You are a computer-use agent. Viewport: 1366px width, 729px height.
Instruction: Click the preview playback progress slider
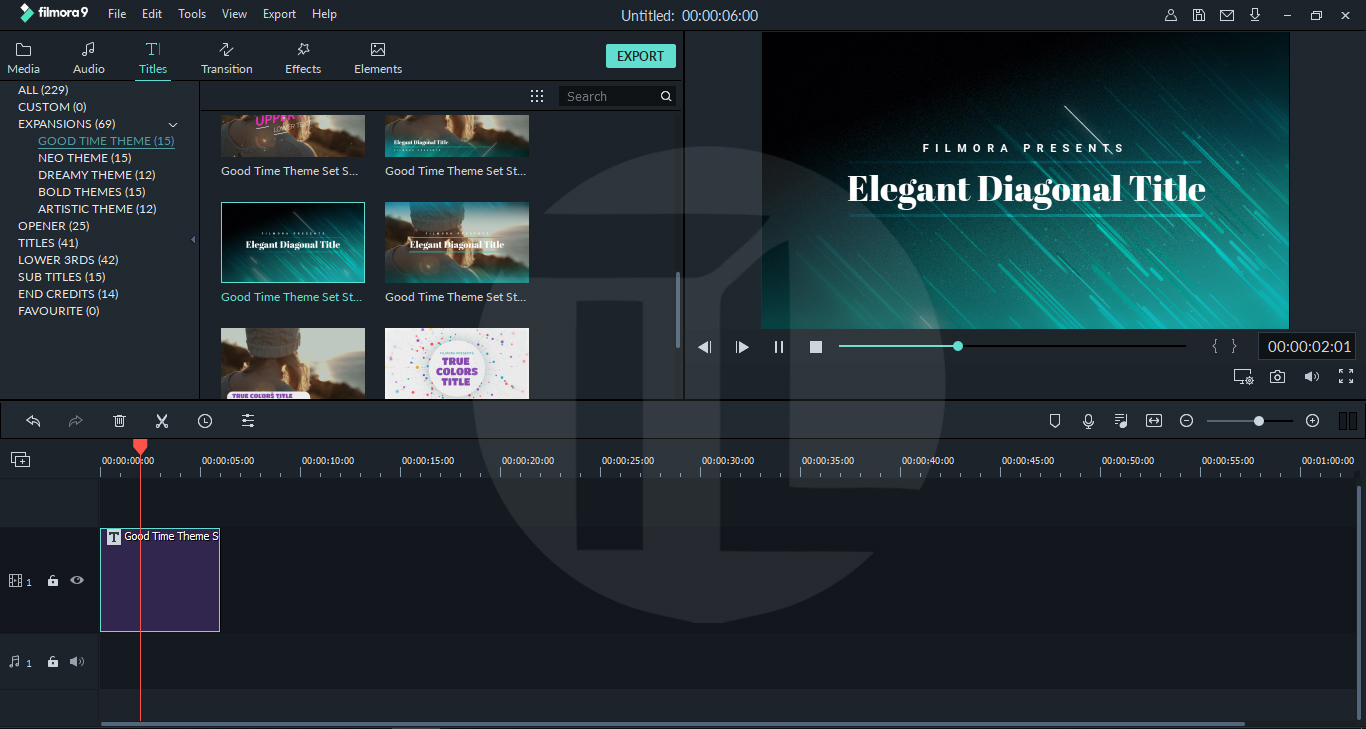click(x=1012, y=346)
